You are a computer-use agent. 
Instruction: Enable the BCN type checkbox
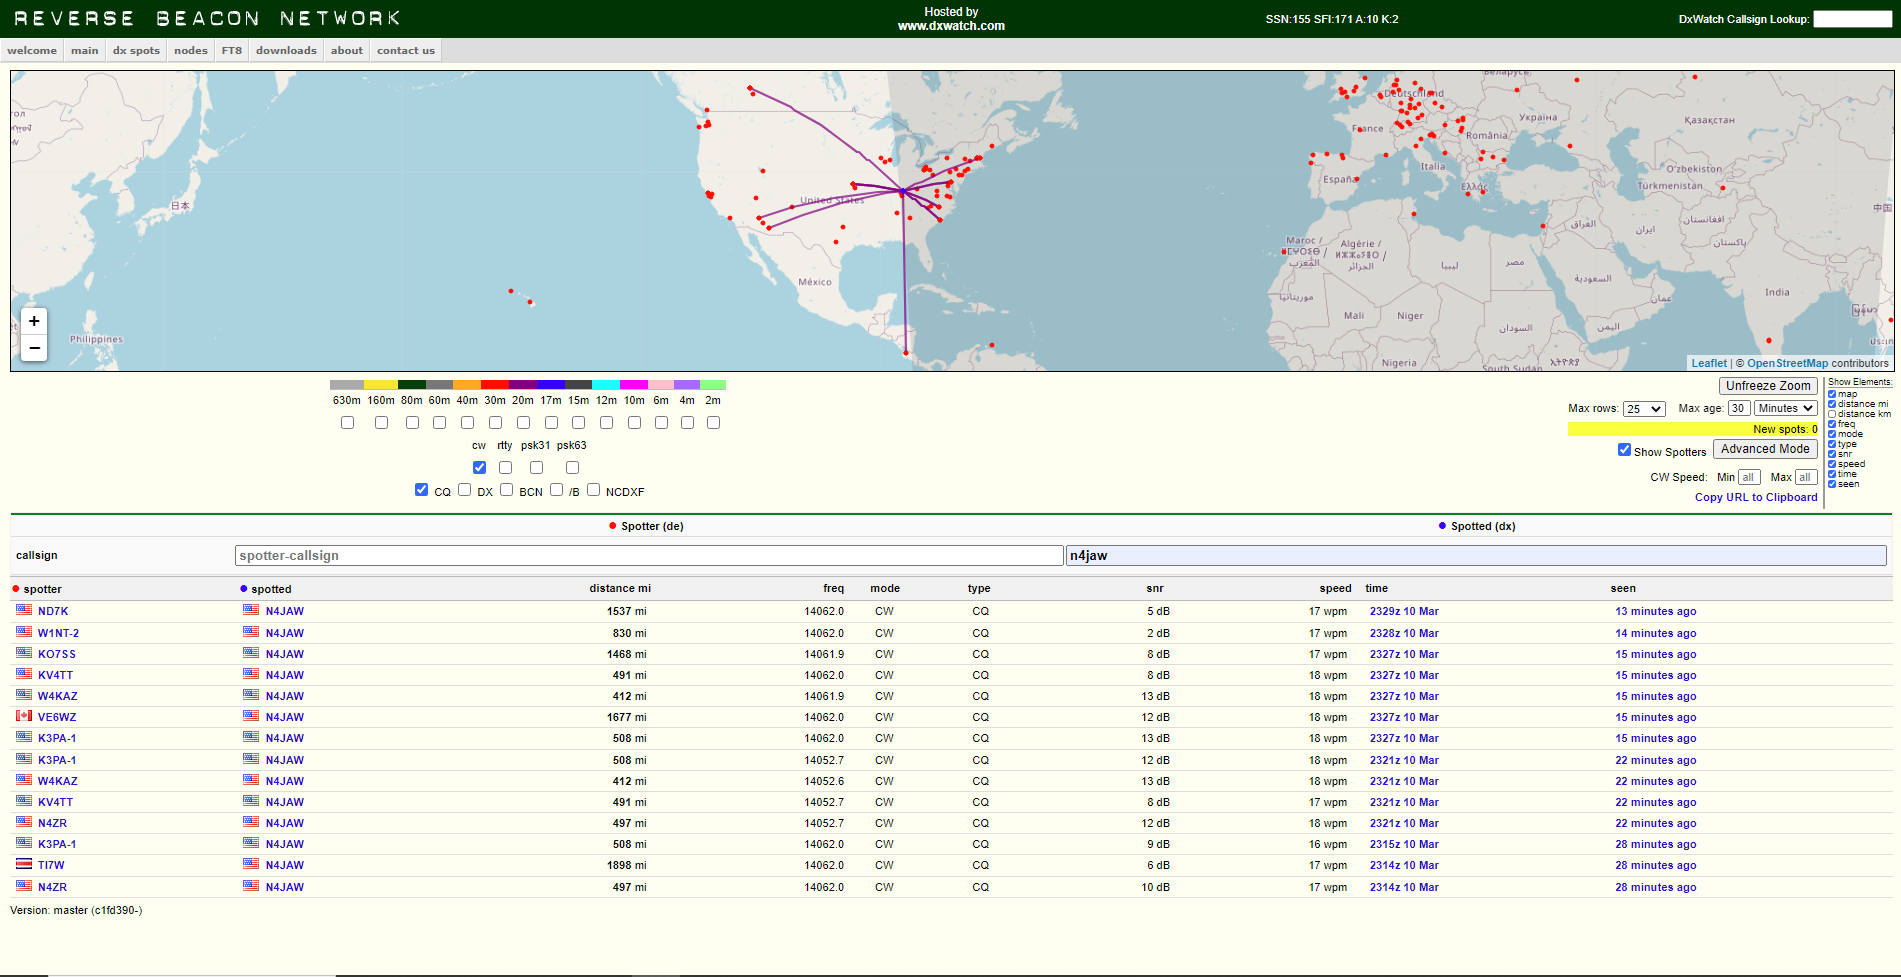(506, 490)
